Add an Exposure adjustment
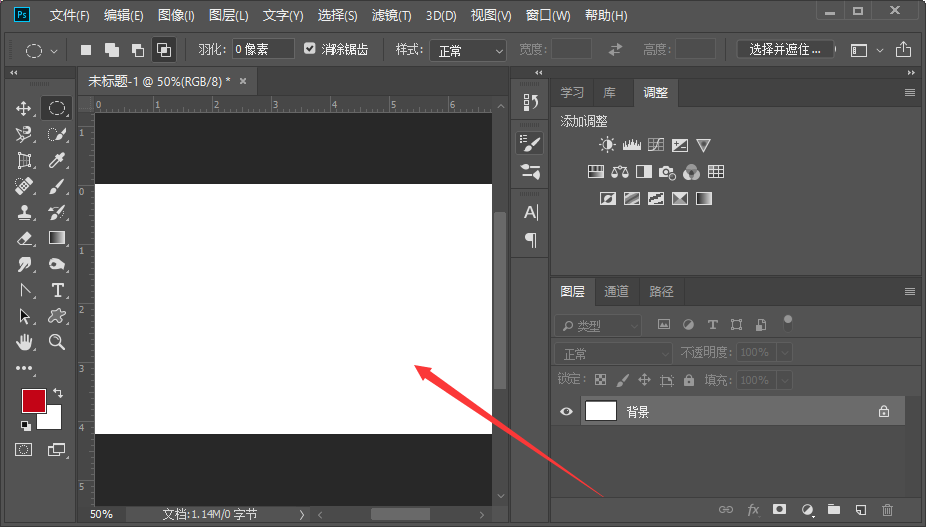Screen dimensions: 926x527 click(x=680, y=145)
